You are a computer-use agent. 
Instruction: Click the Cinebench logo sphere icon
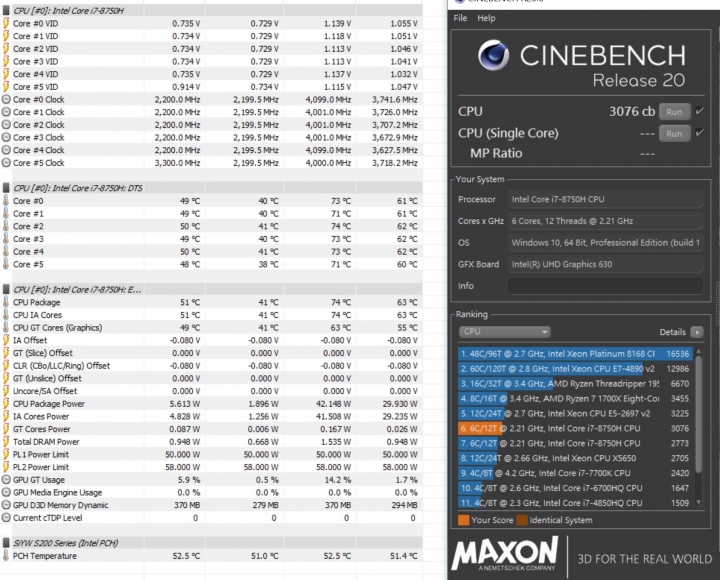click(493, 55)
